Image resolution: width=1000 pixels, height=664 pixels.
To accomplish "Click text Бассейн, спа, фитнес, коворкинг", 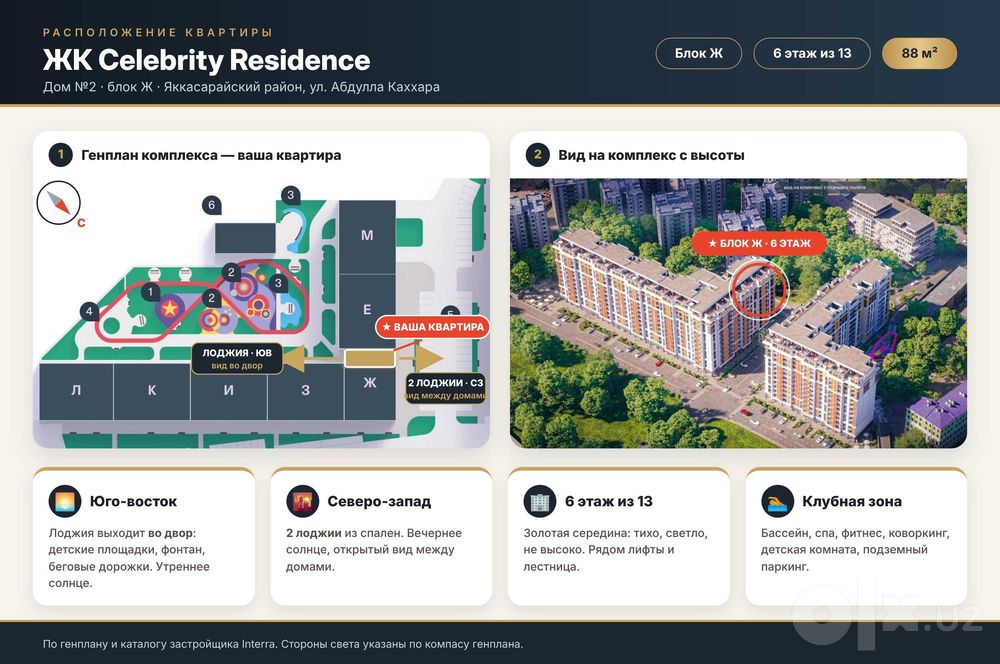I will [x=855, y=533].
